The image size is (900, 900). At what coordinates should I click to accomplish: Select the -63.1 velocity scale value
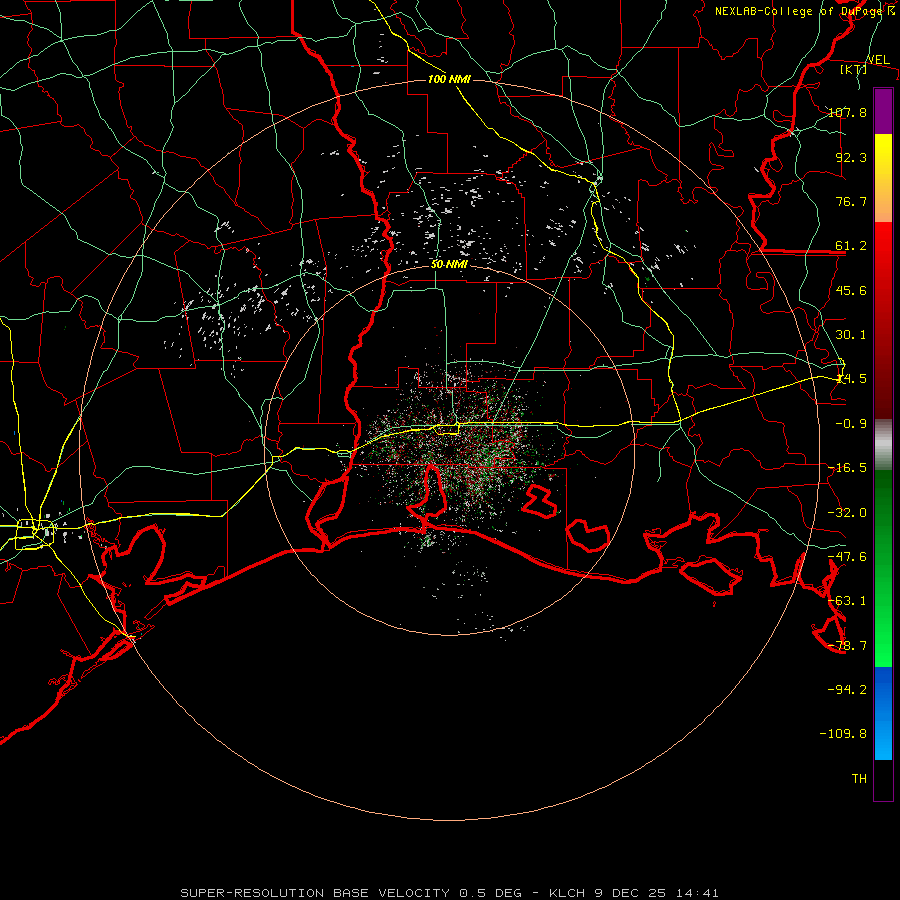(847, 601)
